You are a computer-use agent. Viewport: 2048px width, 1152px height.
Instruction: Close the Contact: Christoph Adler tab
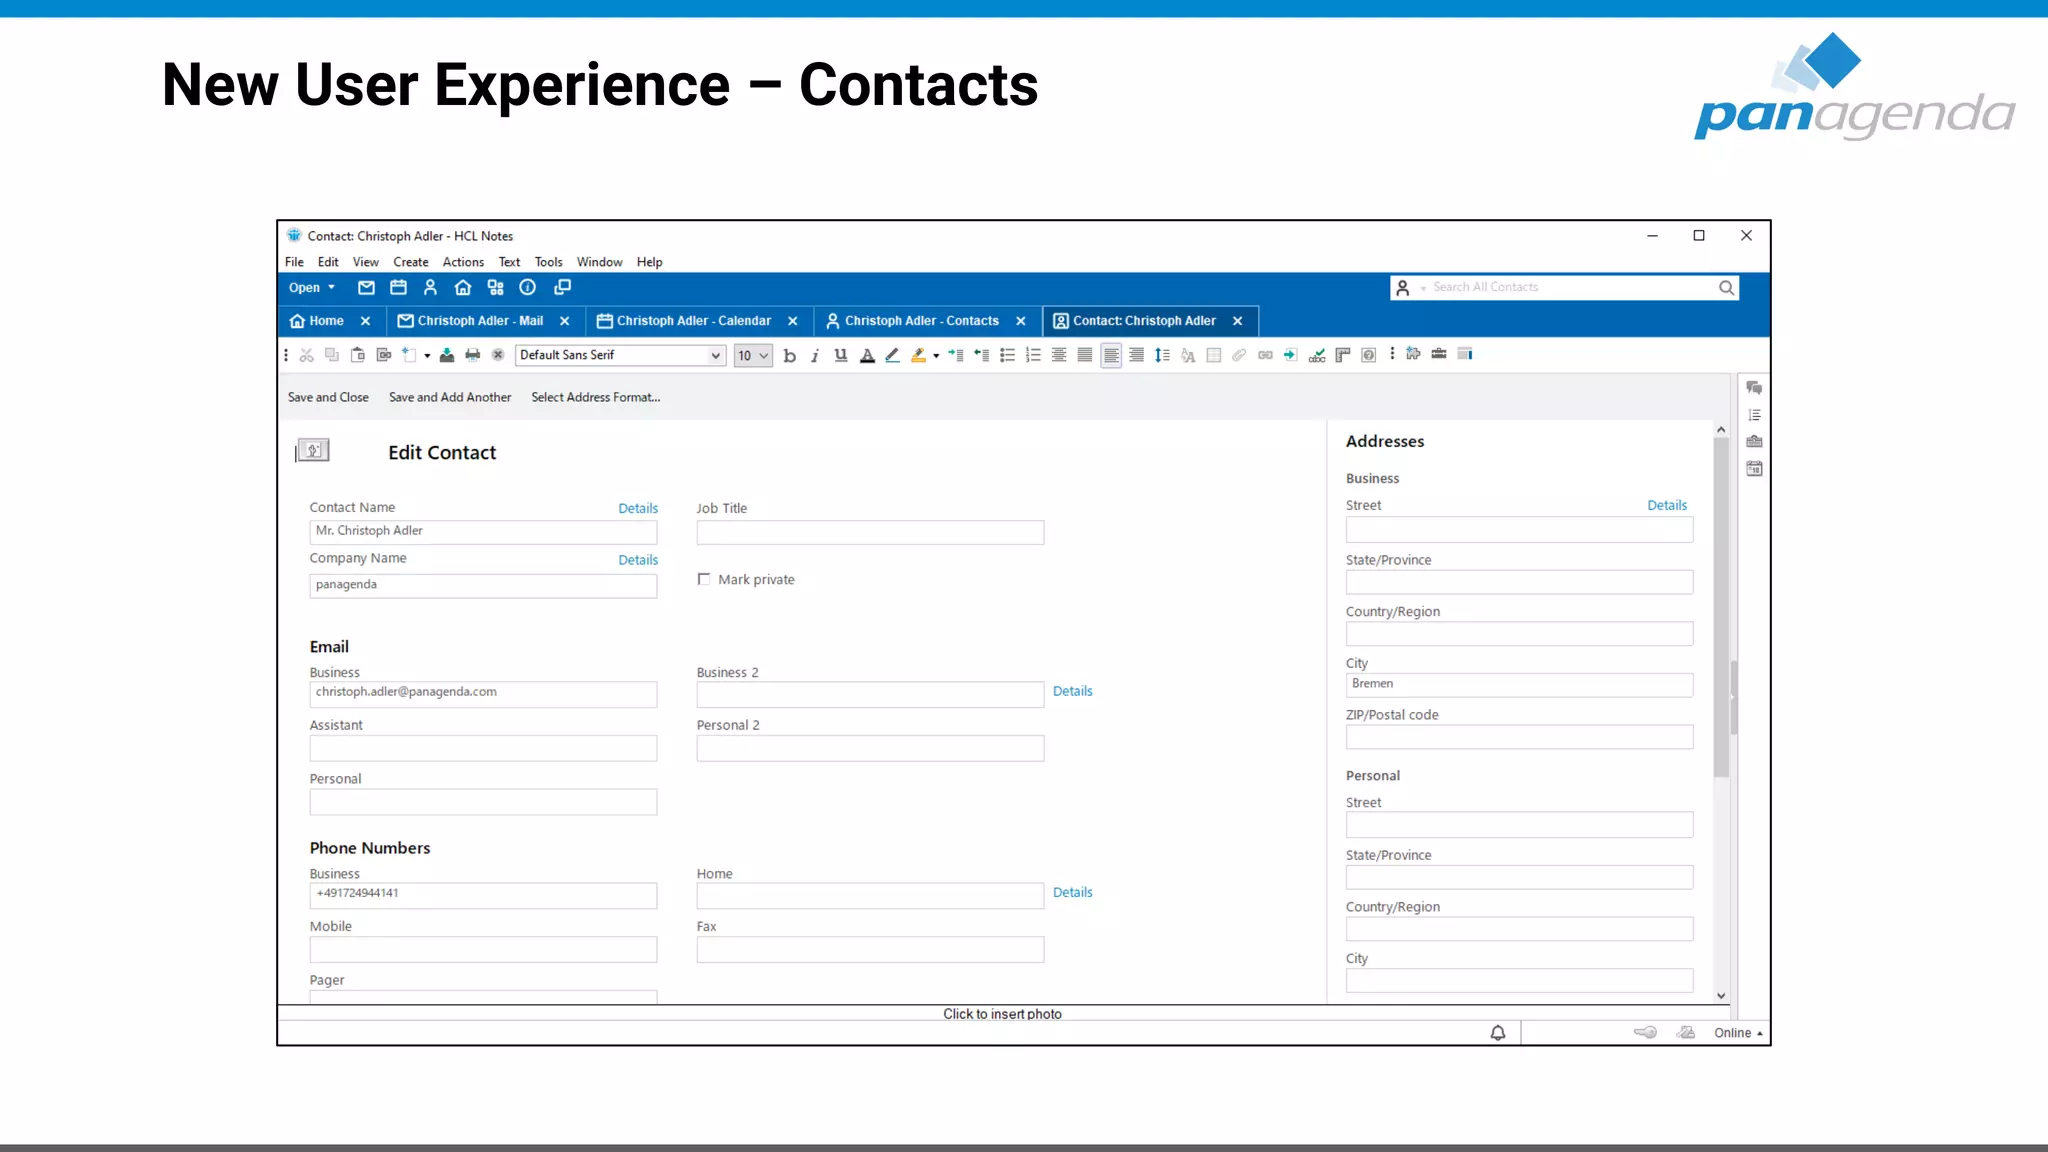(1238, 321)
